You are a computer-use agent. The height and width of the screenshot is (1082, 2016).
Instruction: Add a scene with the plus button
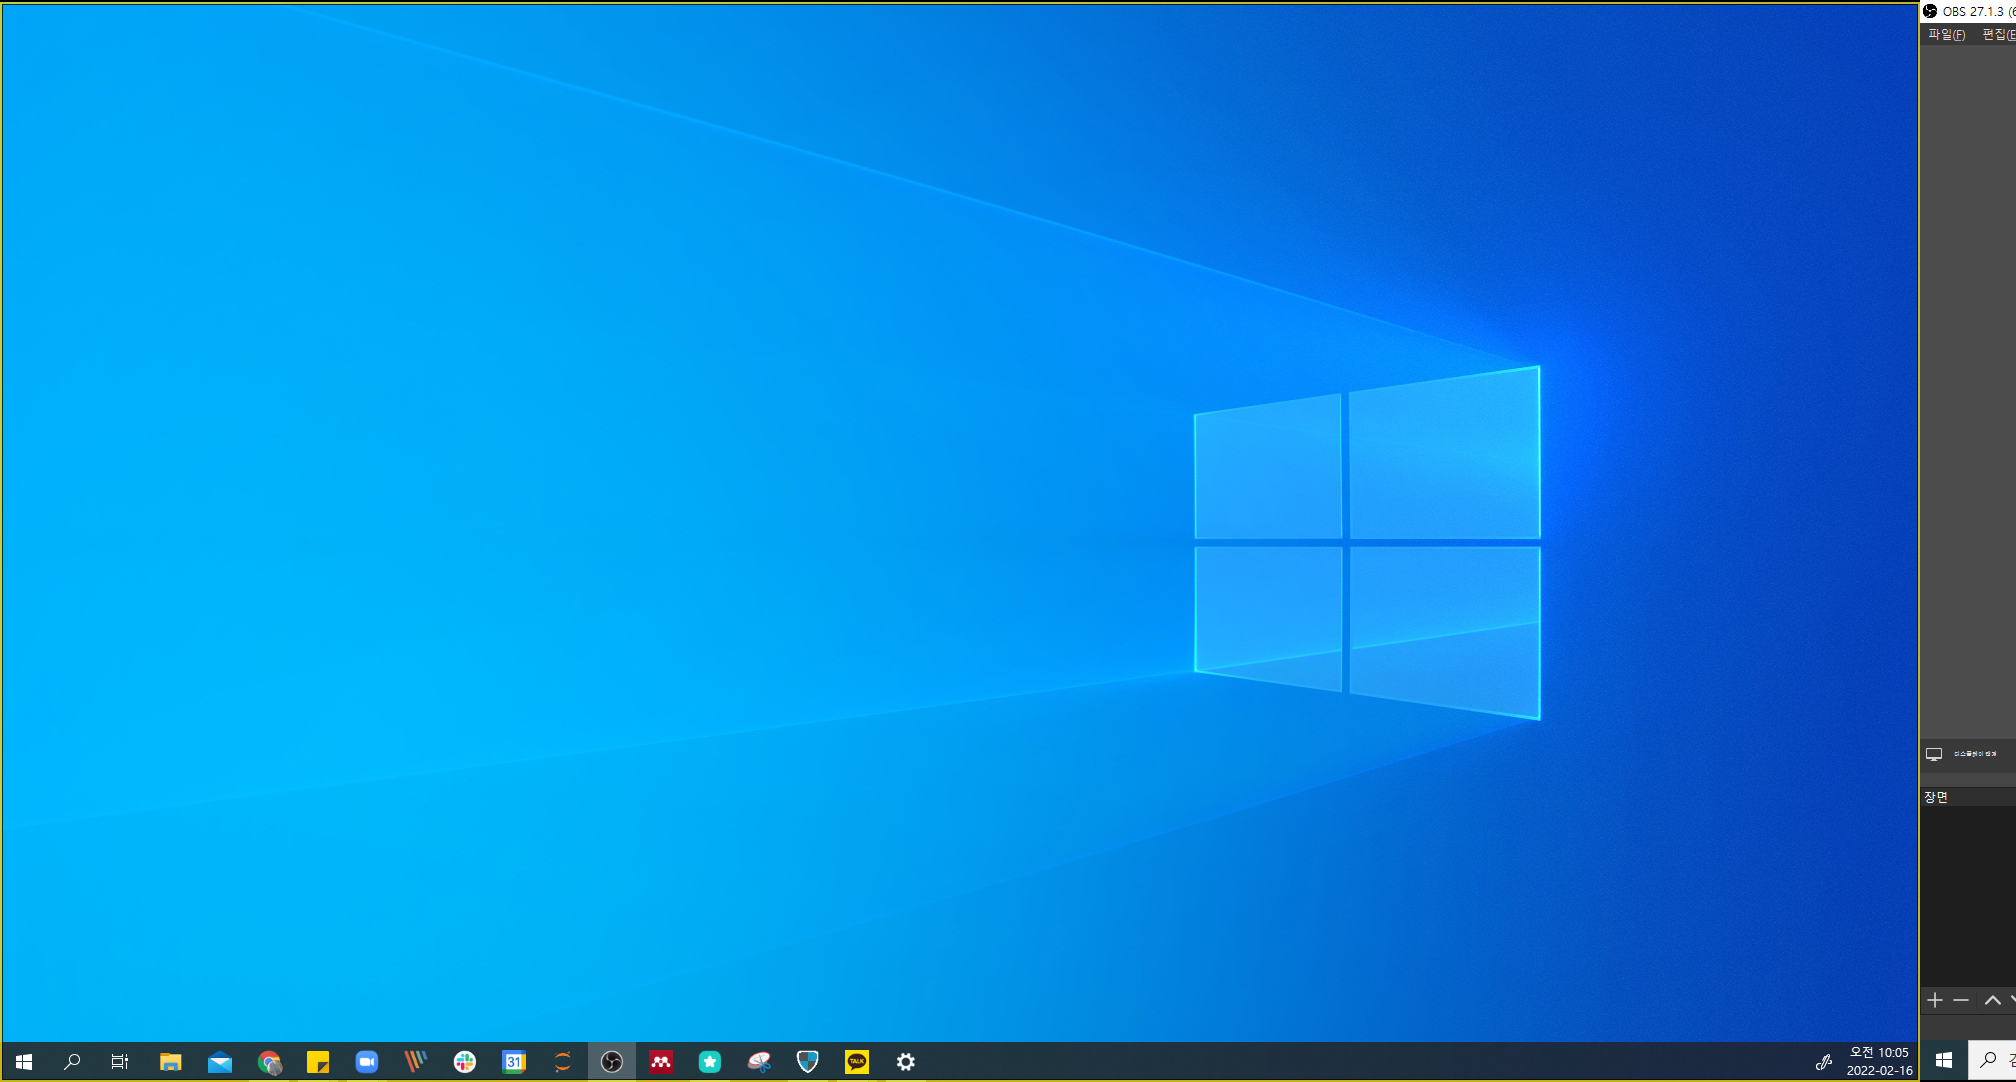pyautogui.click(x=1935, y=1000)
